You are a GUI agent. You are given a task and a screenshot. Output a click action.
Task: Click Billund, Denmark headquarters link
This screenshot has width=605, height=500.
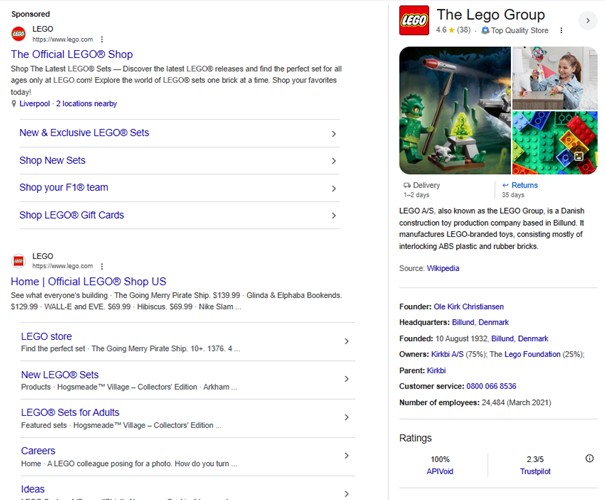(480, 322)
